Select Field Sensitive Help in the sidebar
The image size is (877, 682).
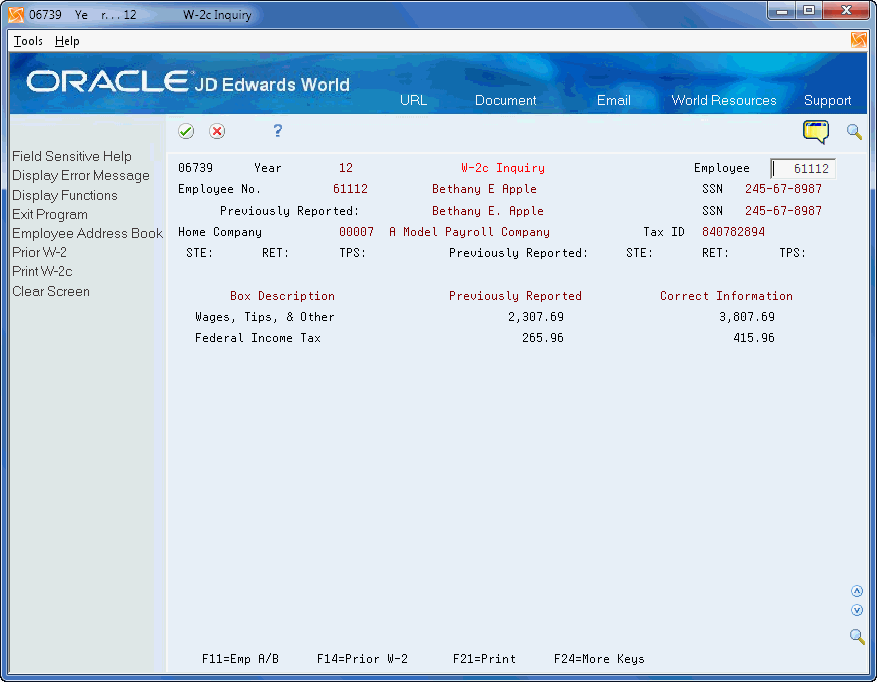[70, 156]
